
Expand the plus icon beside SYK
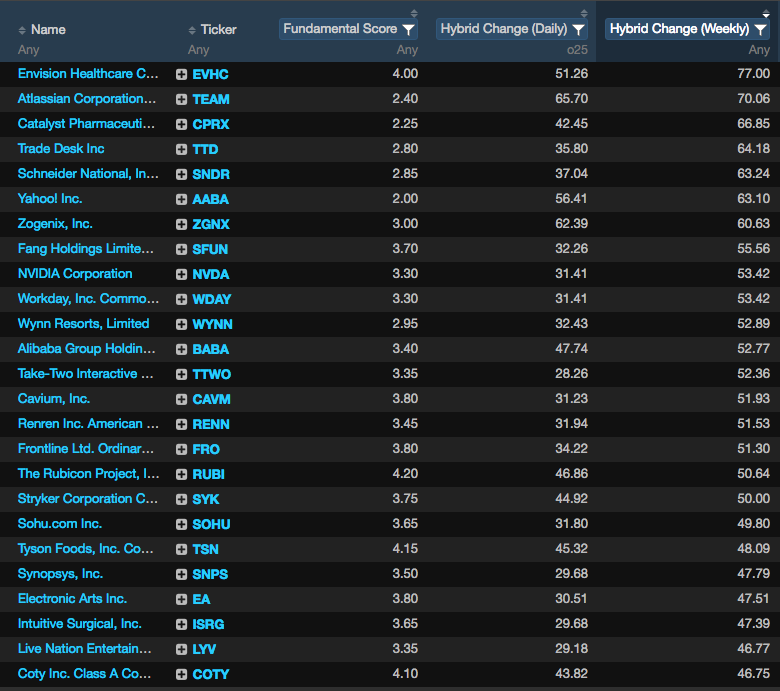tap(182, 499)
